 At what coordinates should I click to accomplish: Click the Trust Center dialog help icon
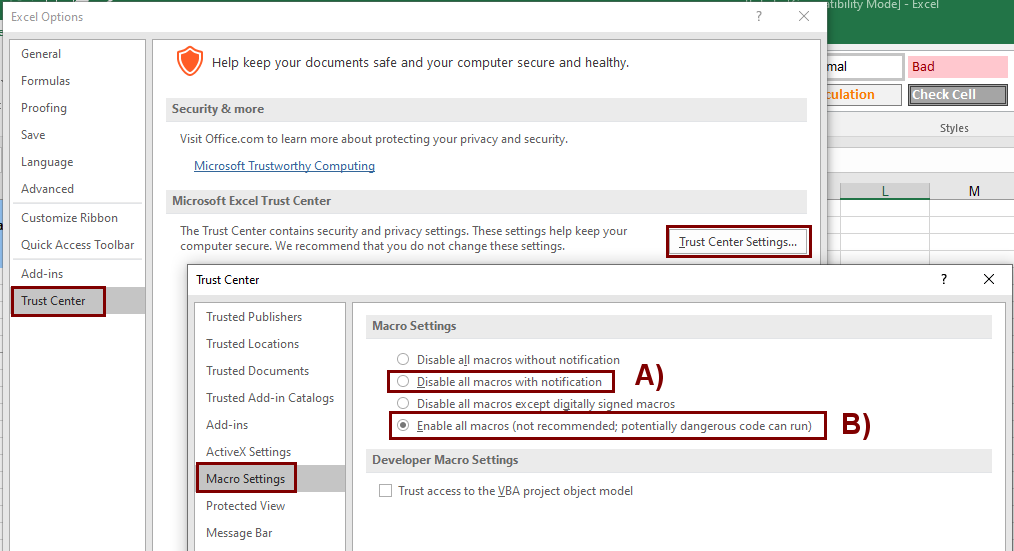click(943, 280)
